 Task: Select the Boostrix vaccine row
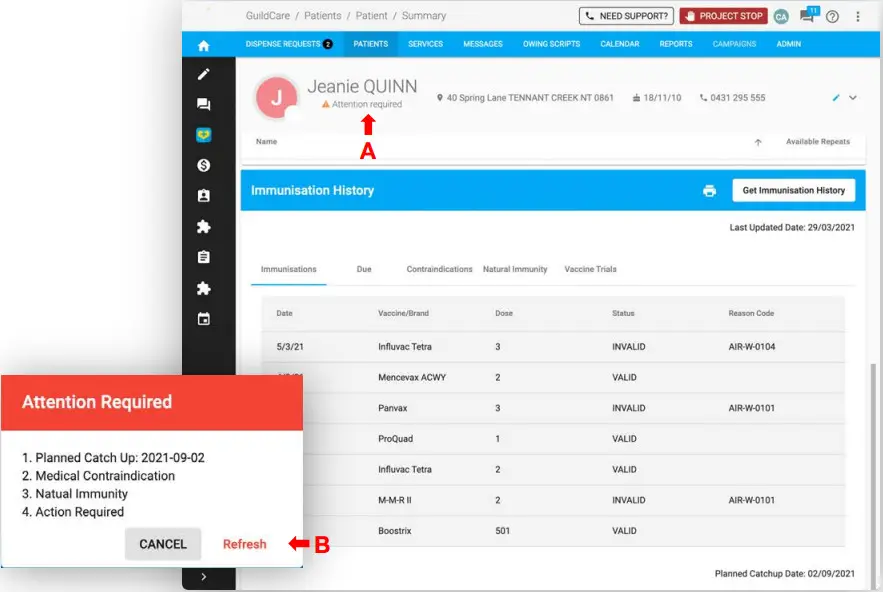coord(553,531)
